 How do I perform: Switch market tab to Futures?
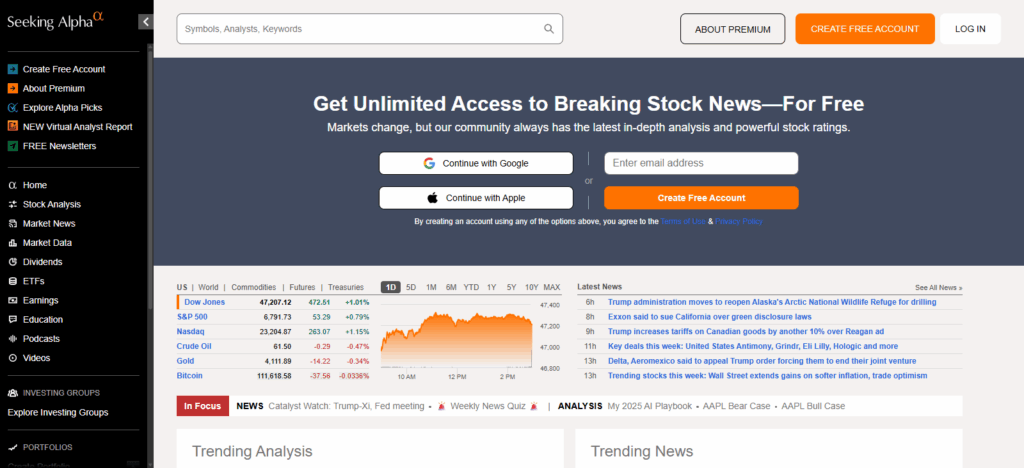pos(302,287)
